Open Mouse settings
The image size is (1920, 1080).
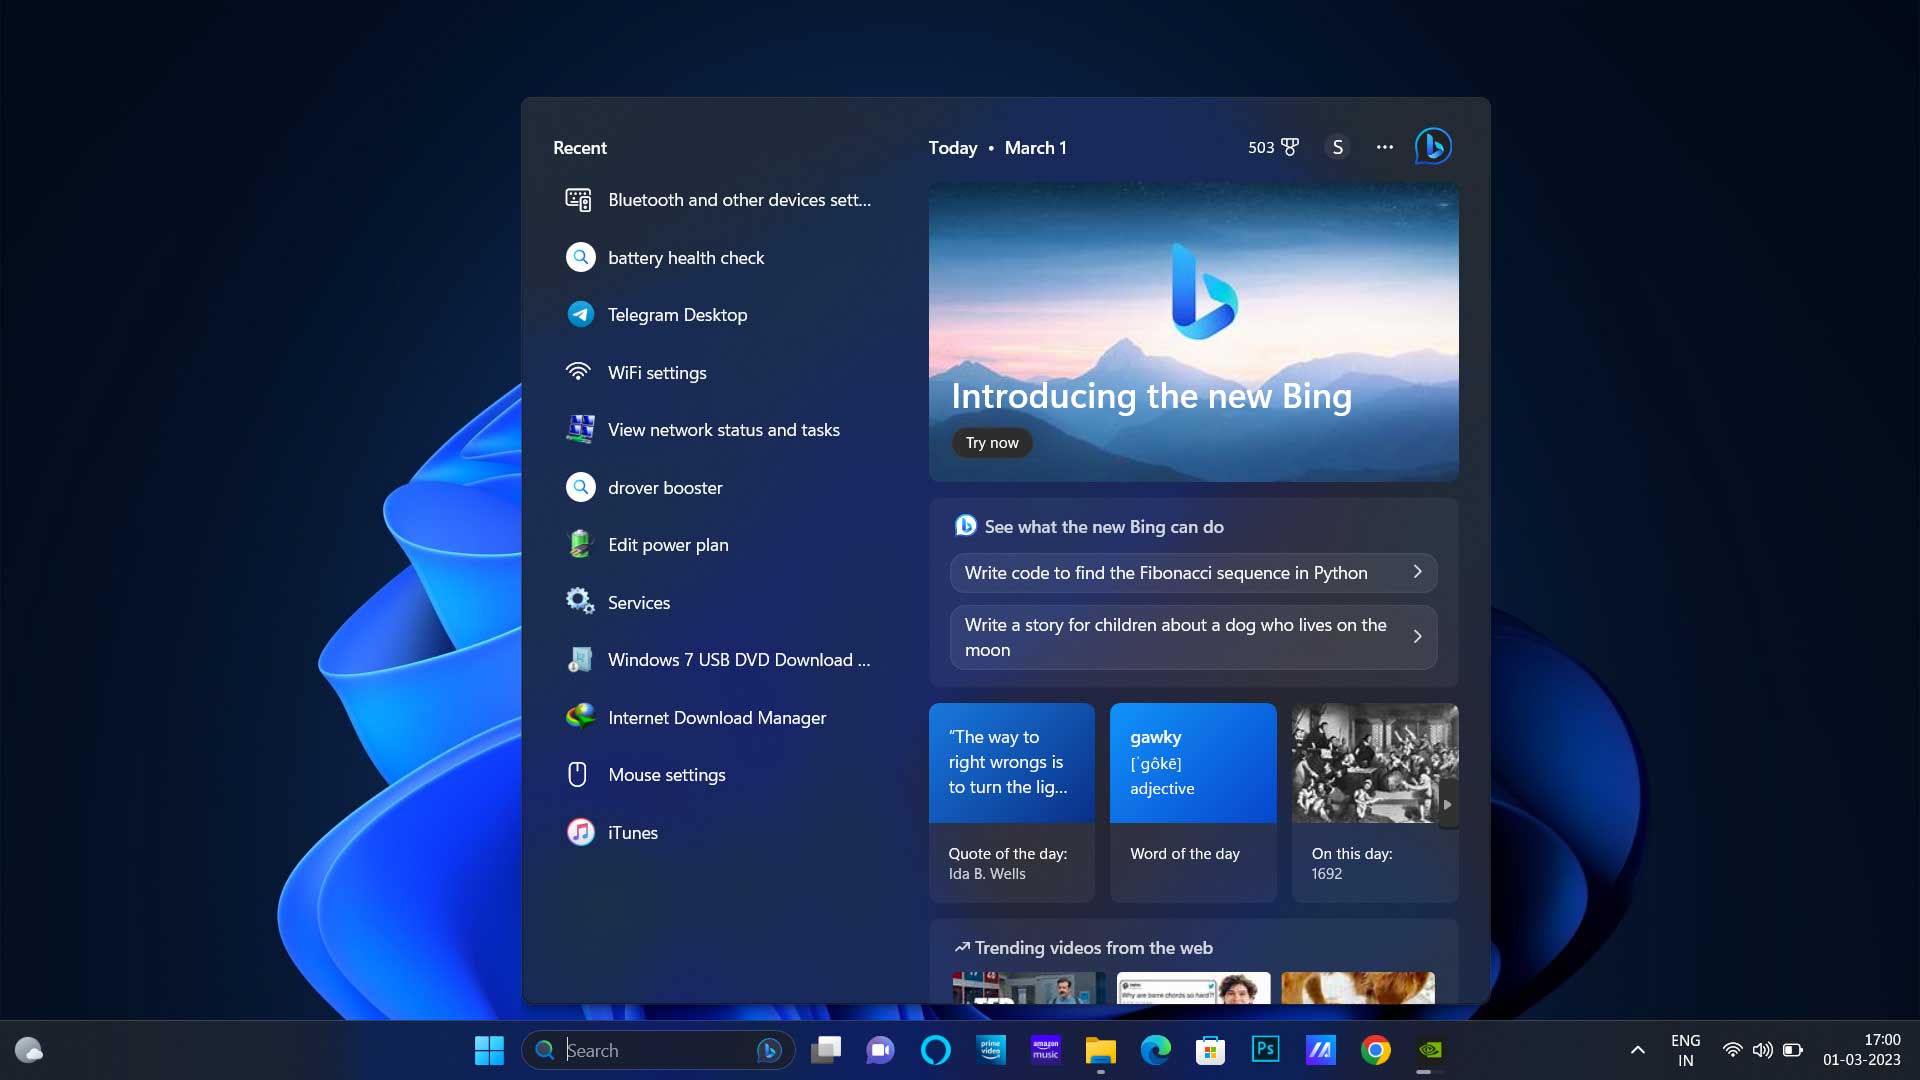coord(719,775)
